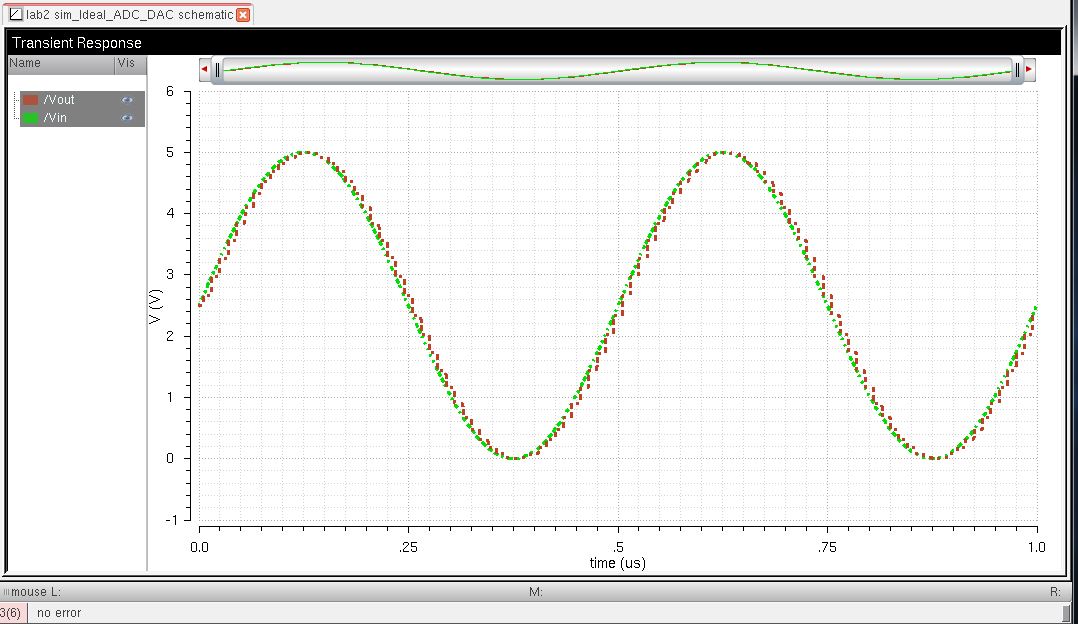Viewport: 1078px width, 624px height.
Task: Click the left pan arrow on the overview strip
Action: coord(202,69)
